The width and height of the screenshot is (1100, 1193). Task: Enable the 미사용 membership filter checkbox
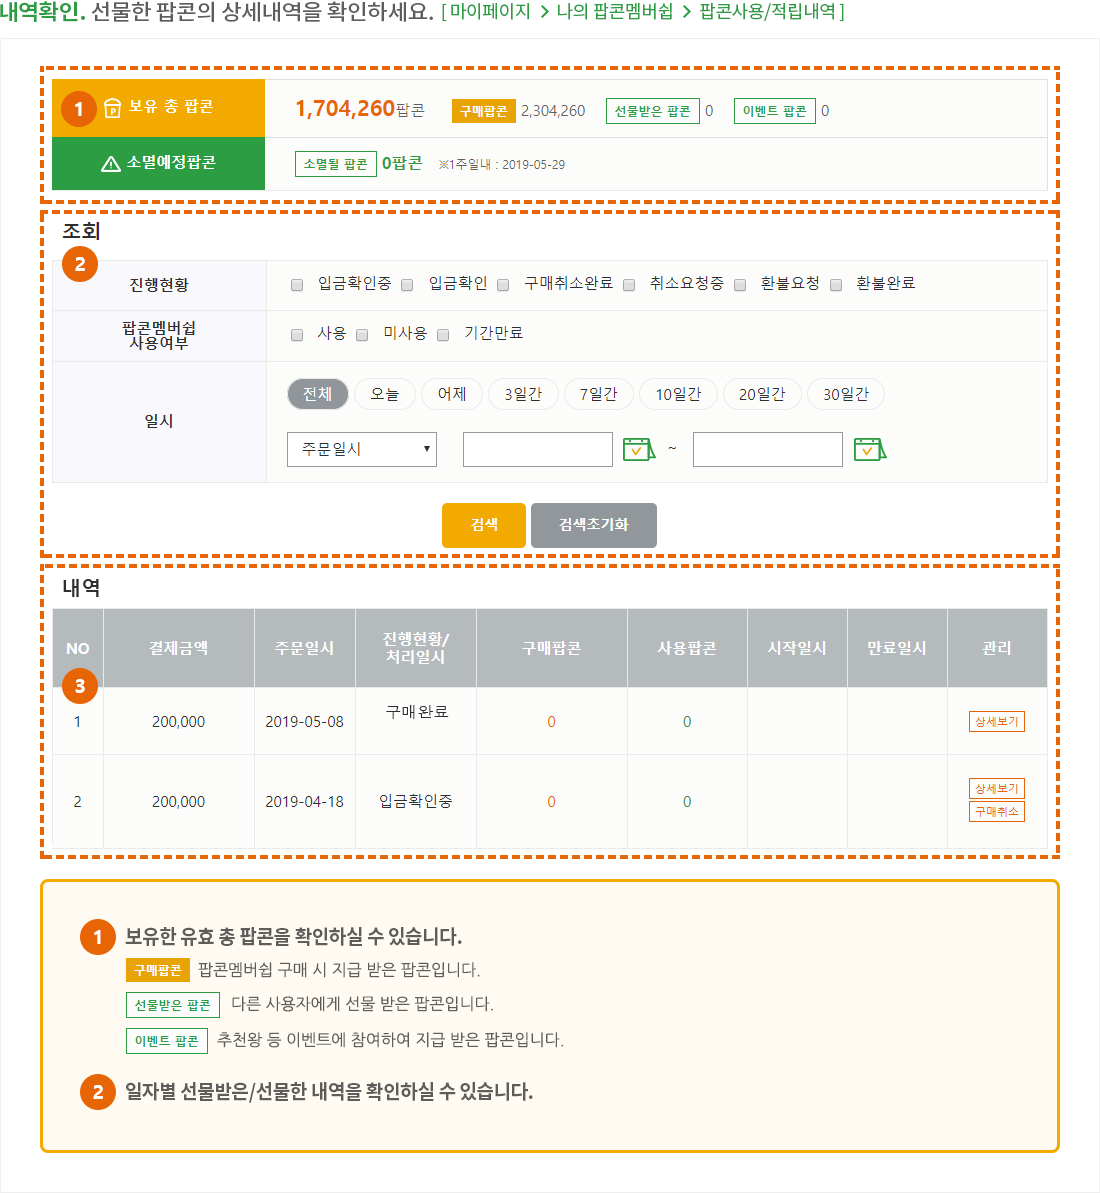[x=362, y=335]
